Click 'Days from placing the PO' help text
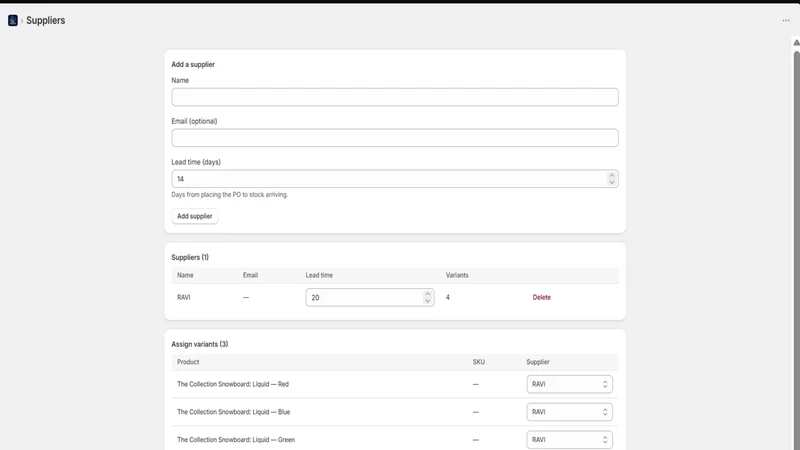This screenshot has width=800, height=450. coord(230,194)
